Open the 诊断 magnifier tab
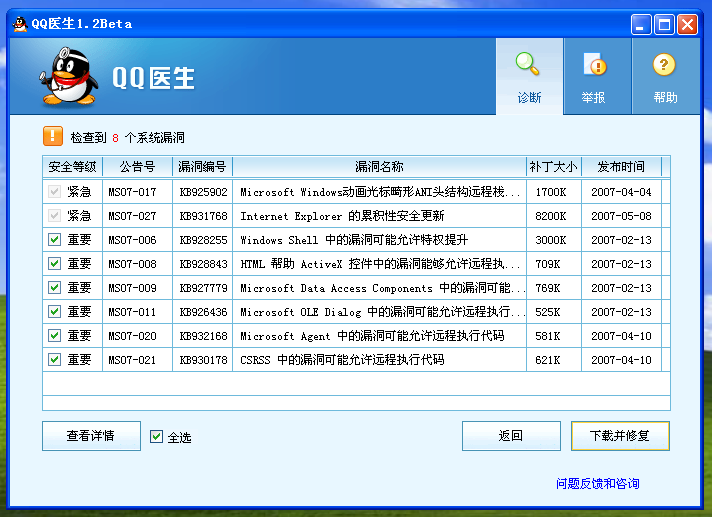This screenshot has height=517, width=712. tap(529, 76)
